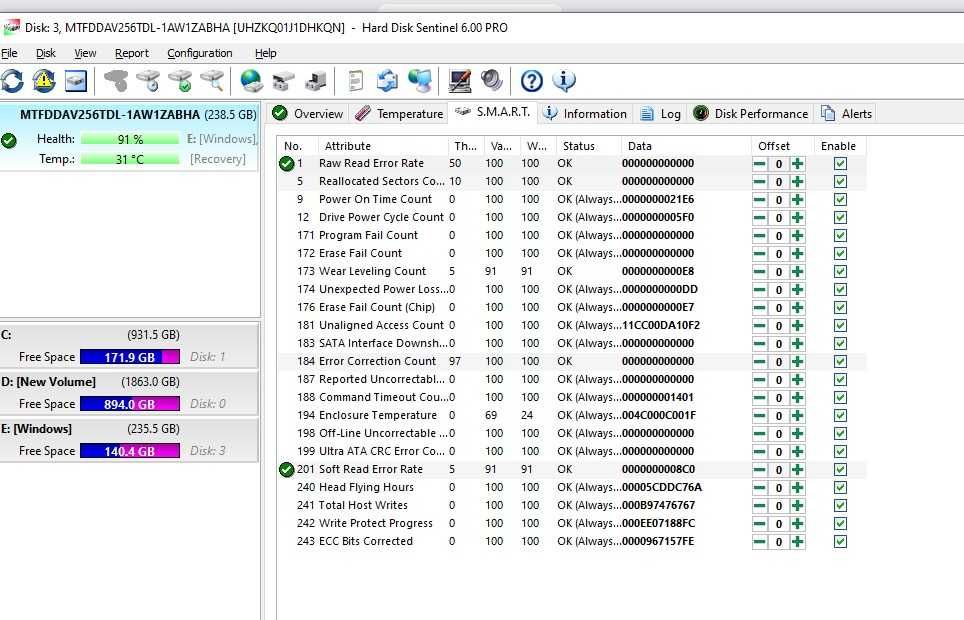Click the D: New Volume free space bar
This screenshot has width=964, height=620.
pos(130,404)
